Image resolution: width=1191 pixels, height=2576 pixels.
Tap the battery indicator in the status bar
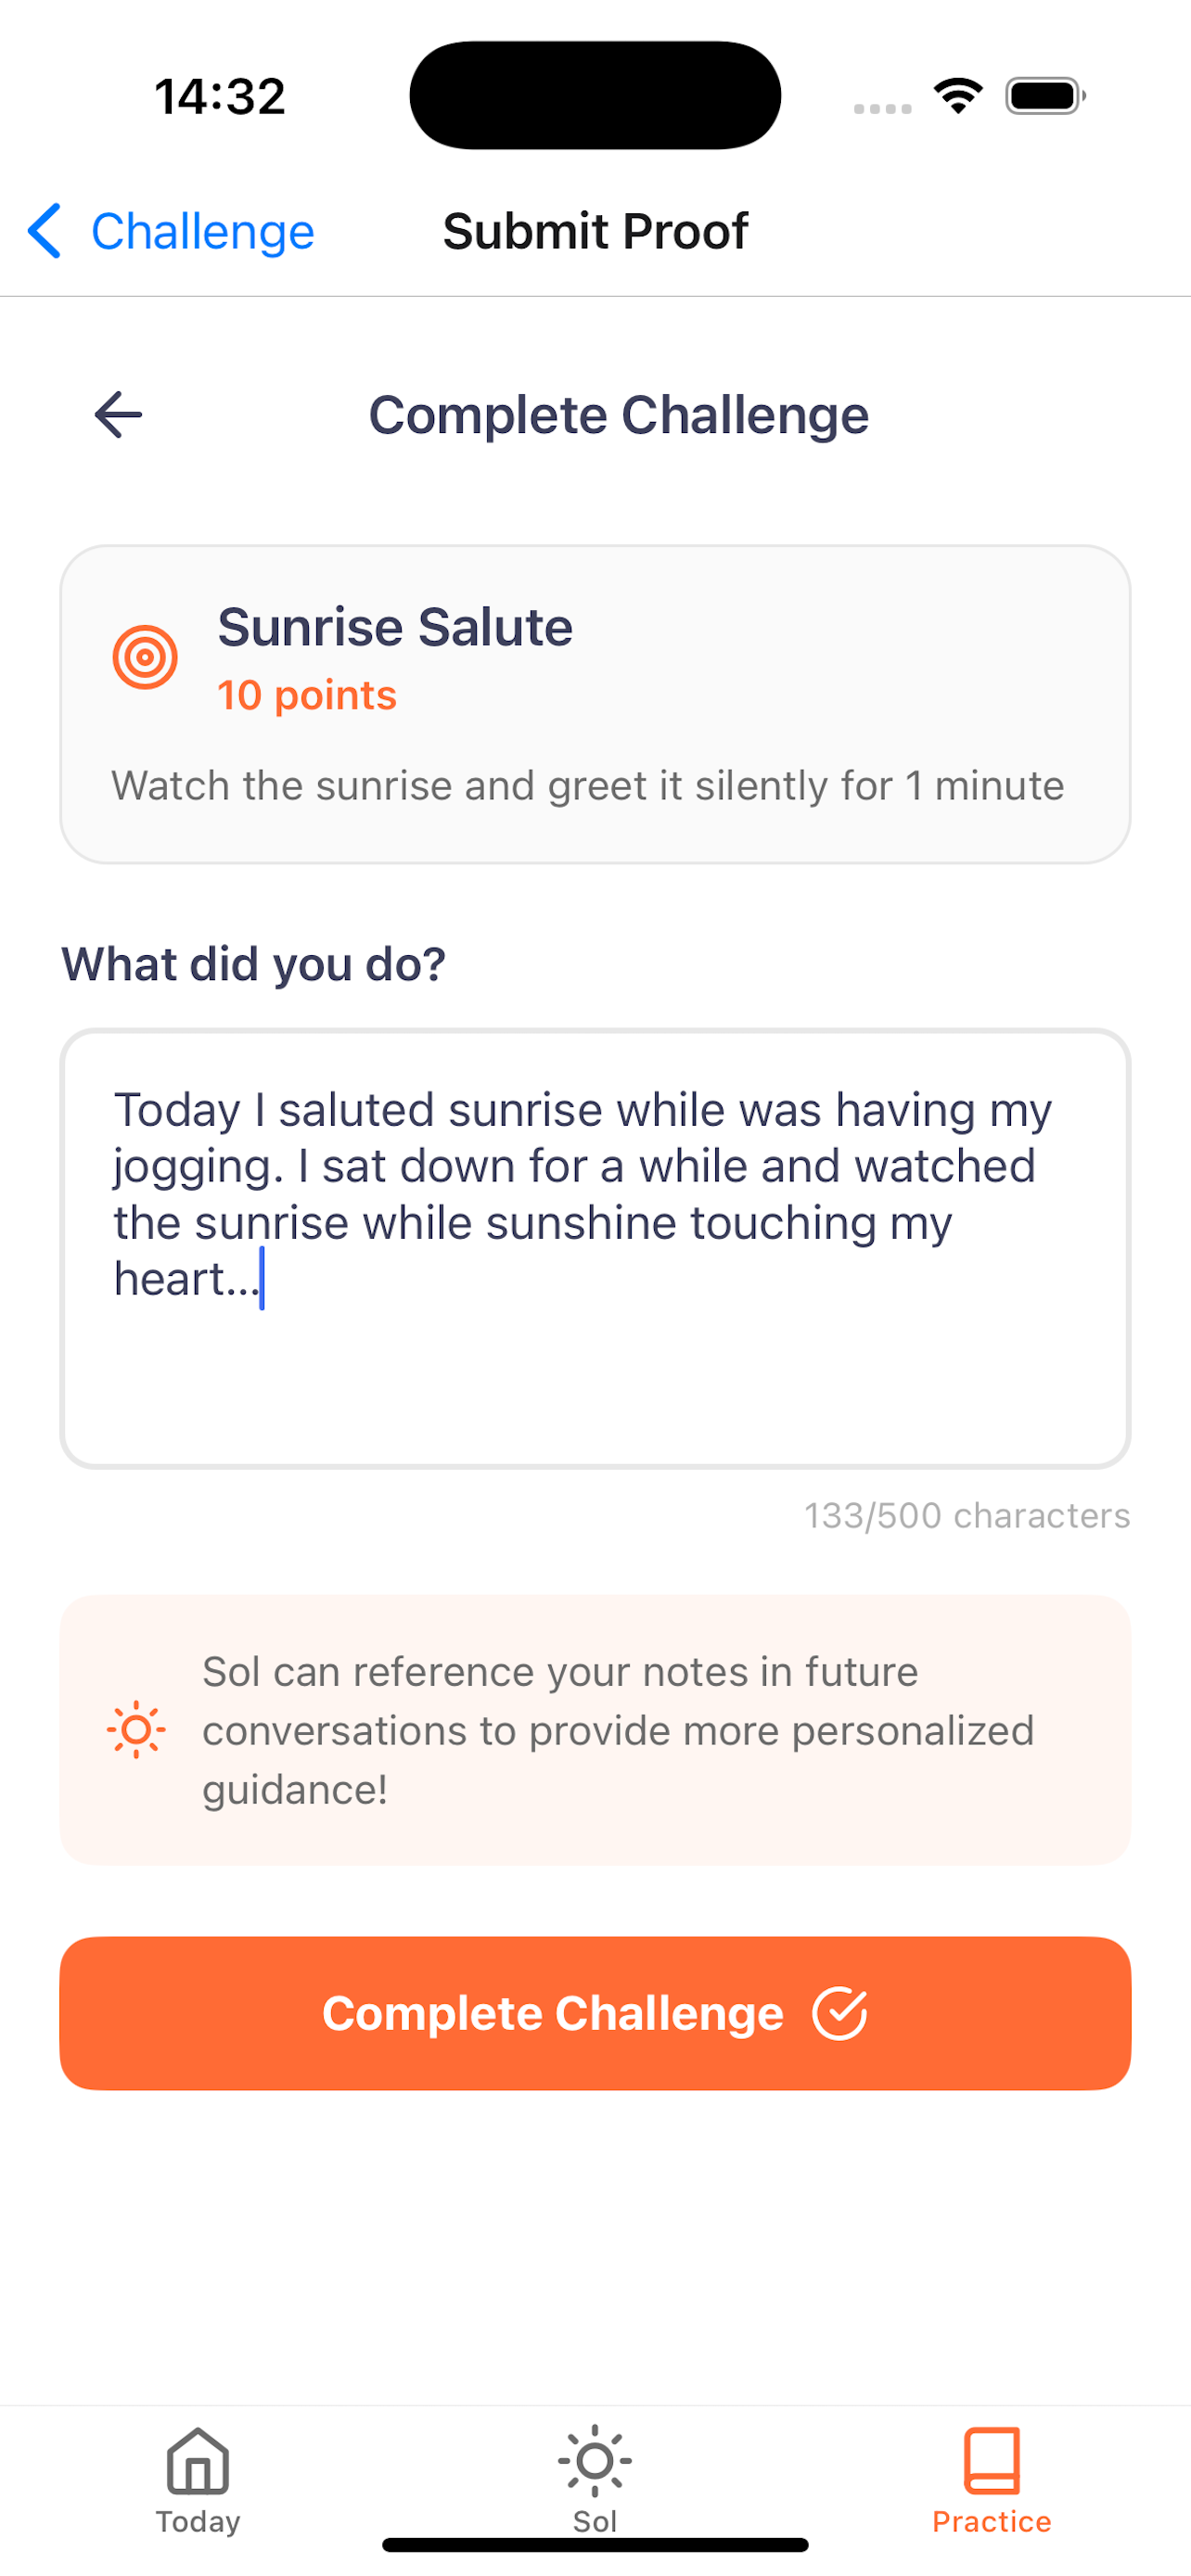tap(1042, 94)
